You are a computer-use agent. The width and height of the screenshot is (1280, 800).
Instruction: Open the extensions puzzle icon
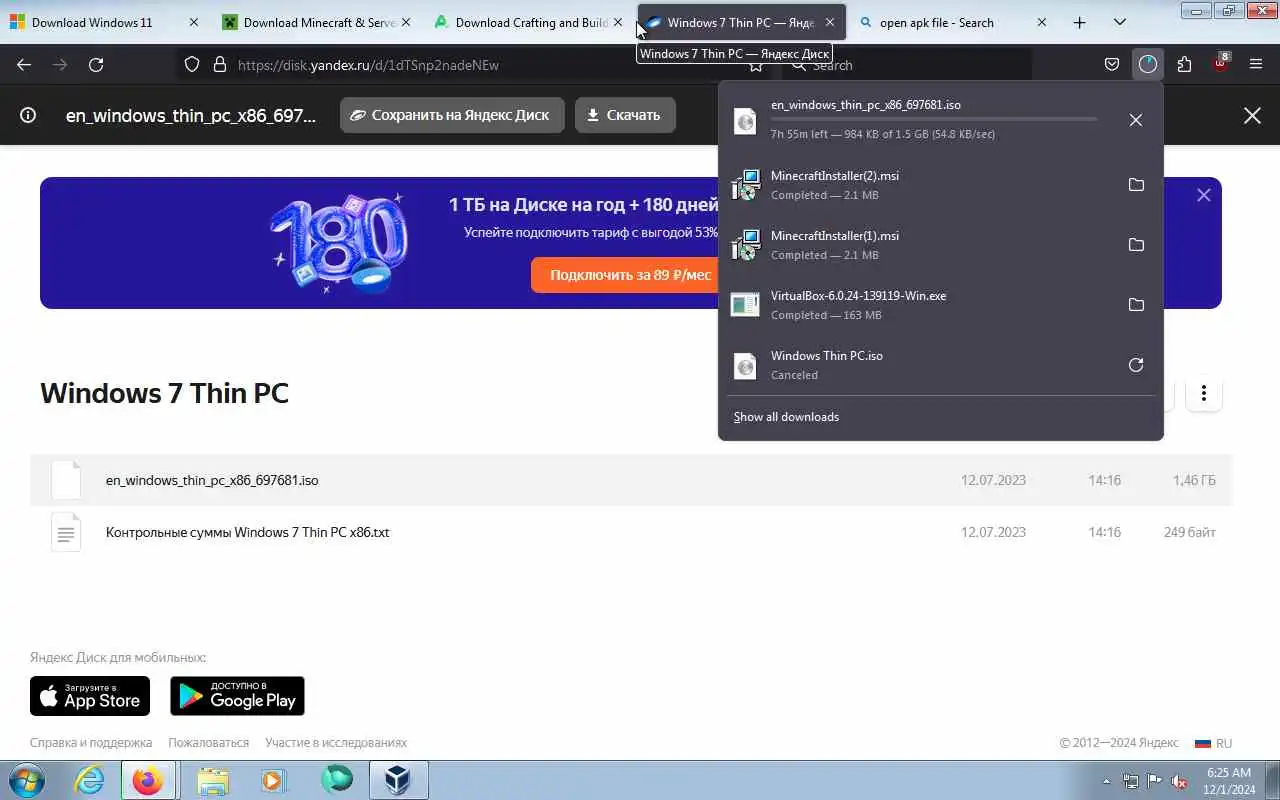(1184, 64)
